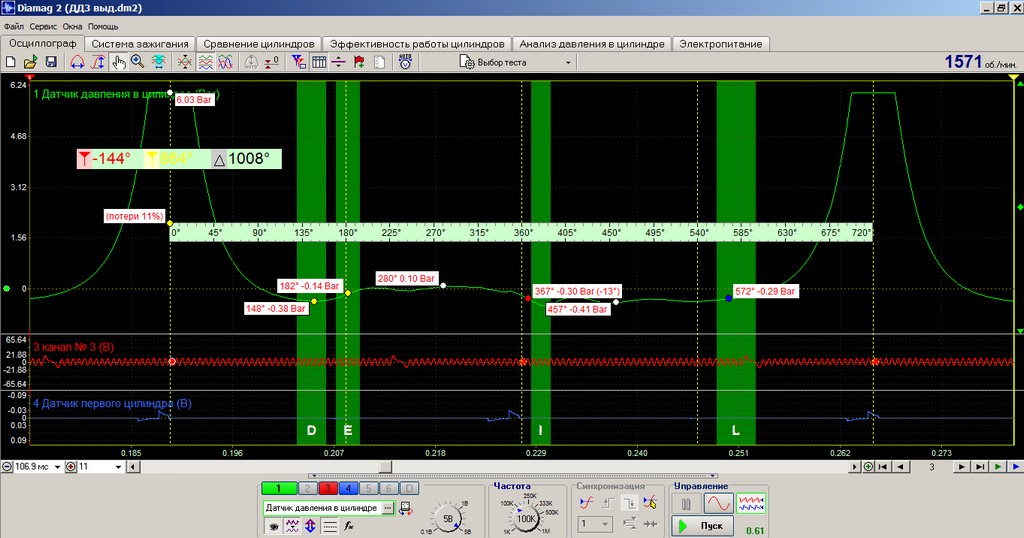Click the purple divide line icon
The image size is (1024, 538).
(x=338, y=62)
